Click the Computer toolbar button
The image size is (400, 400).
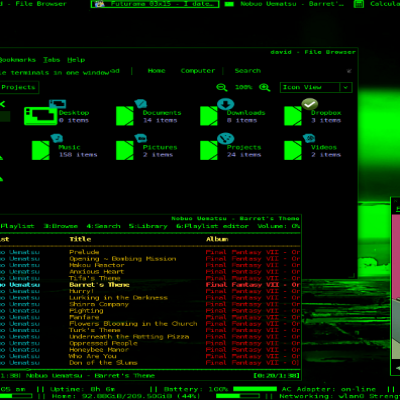[x=198, y=71]
